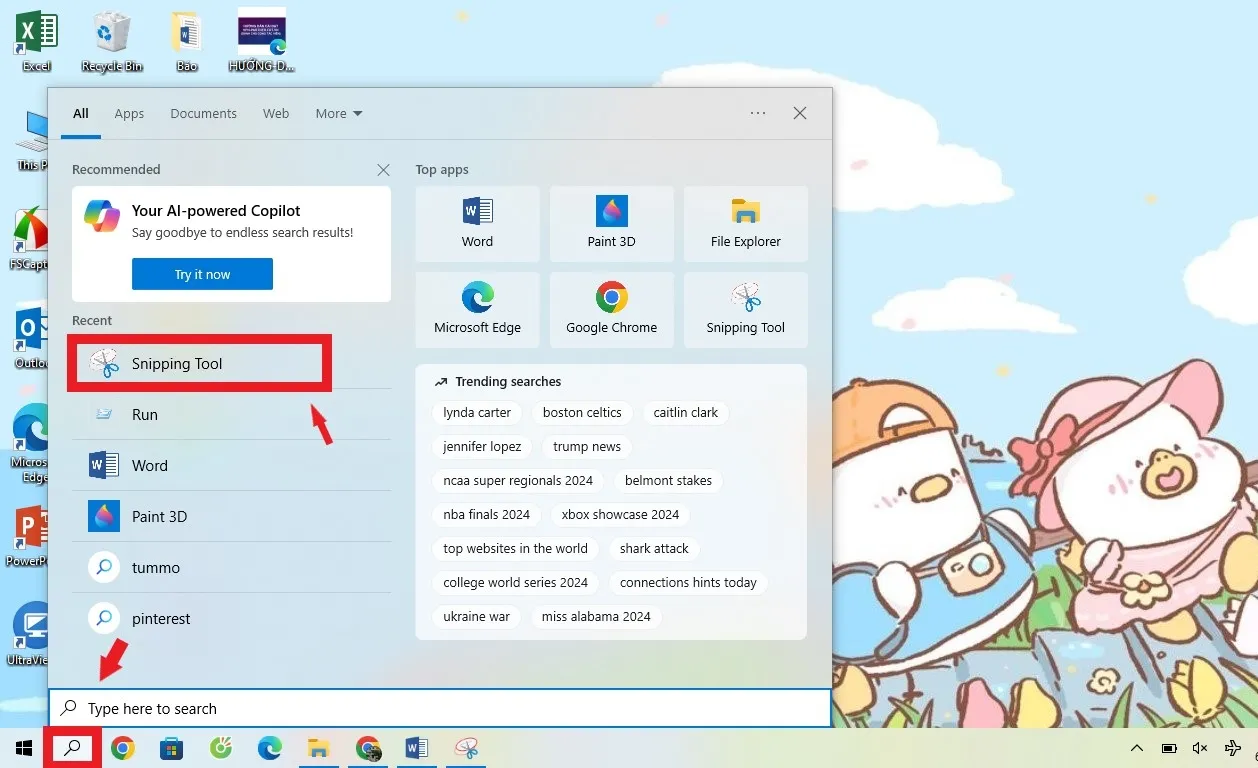Open the search options overflow menu

(757, 113)
